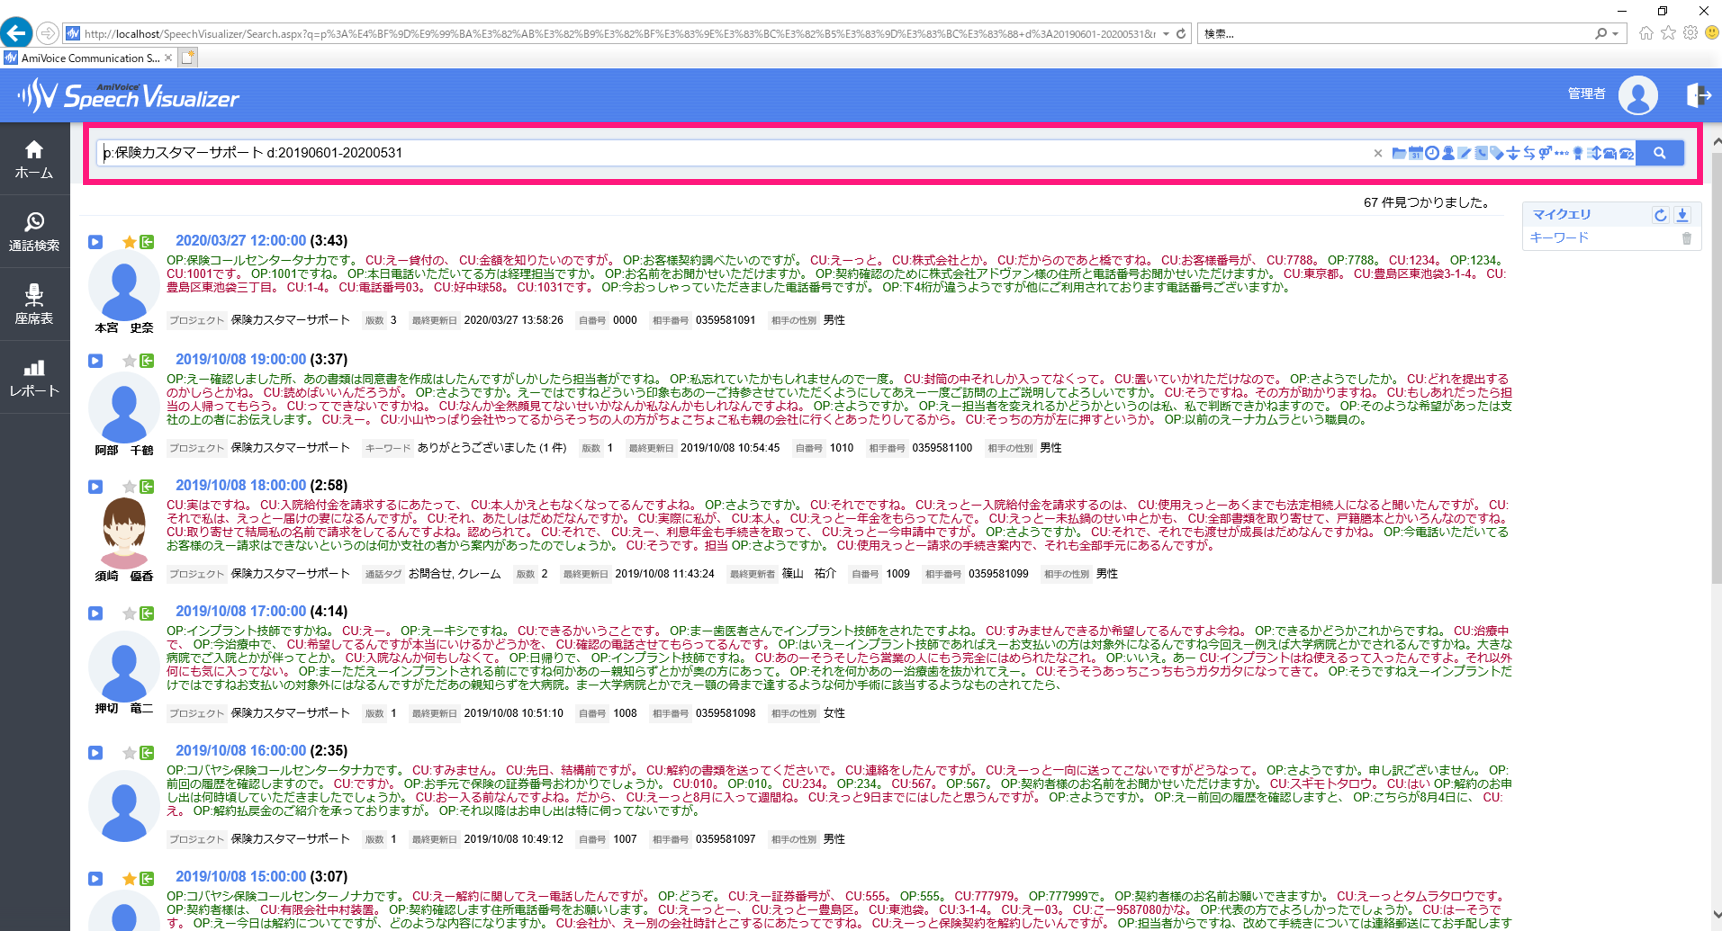Star the 2019/10/08 17:00:00 call
Viewport: 1722px width, 931px height.
coord(129,613)
